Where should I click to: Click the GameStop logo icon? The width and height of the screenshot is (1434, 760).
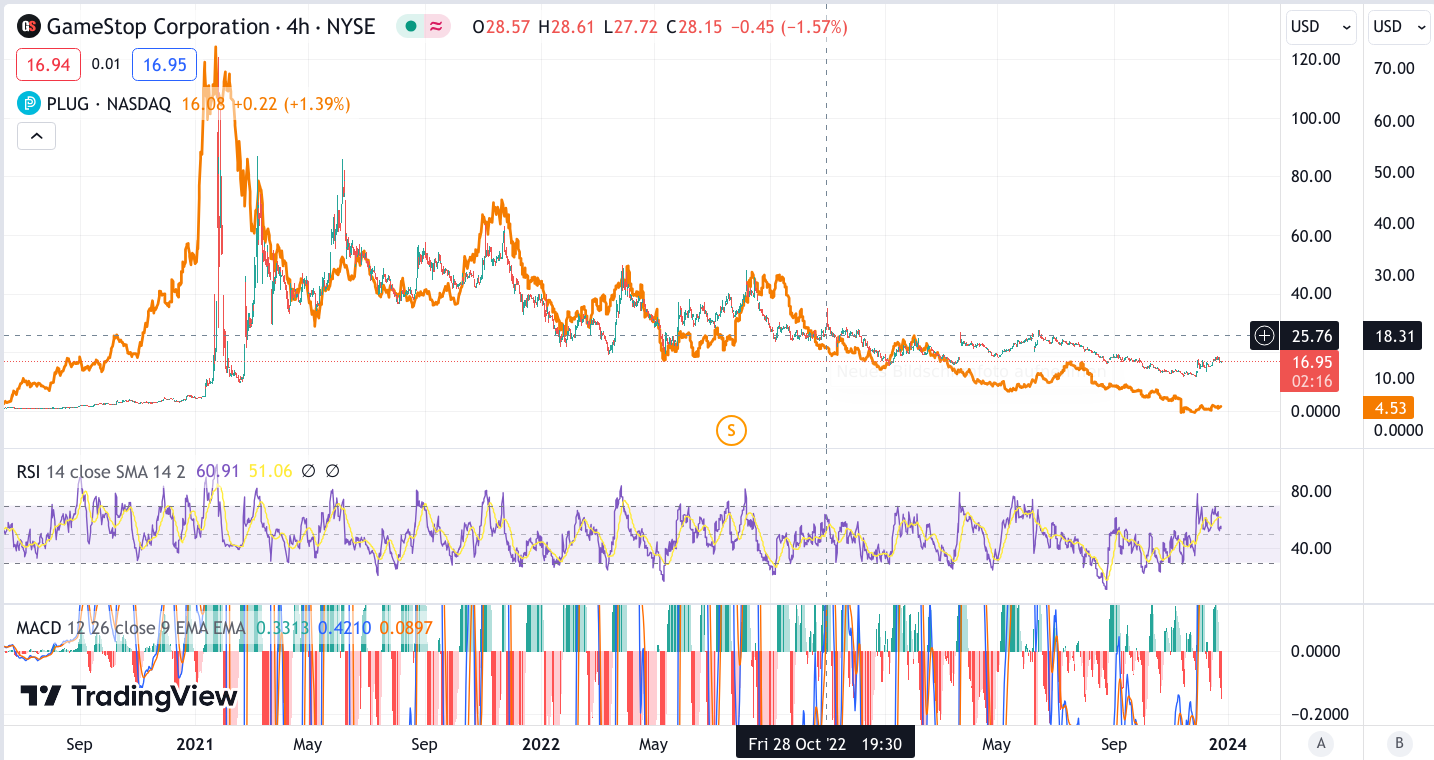click(29, 27)
